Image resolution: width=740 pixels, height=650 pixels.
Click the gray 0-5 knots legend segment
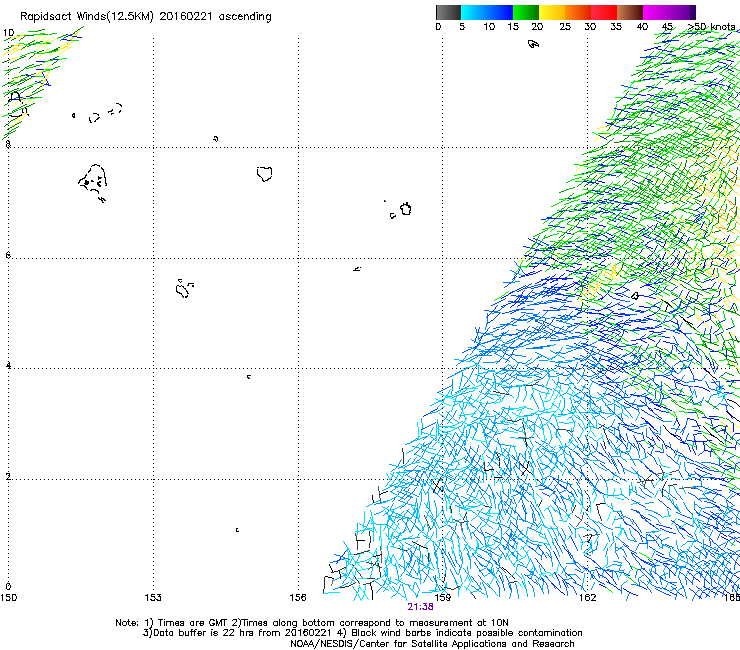(448, 12)
